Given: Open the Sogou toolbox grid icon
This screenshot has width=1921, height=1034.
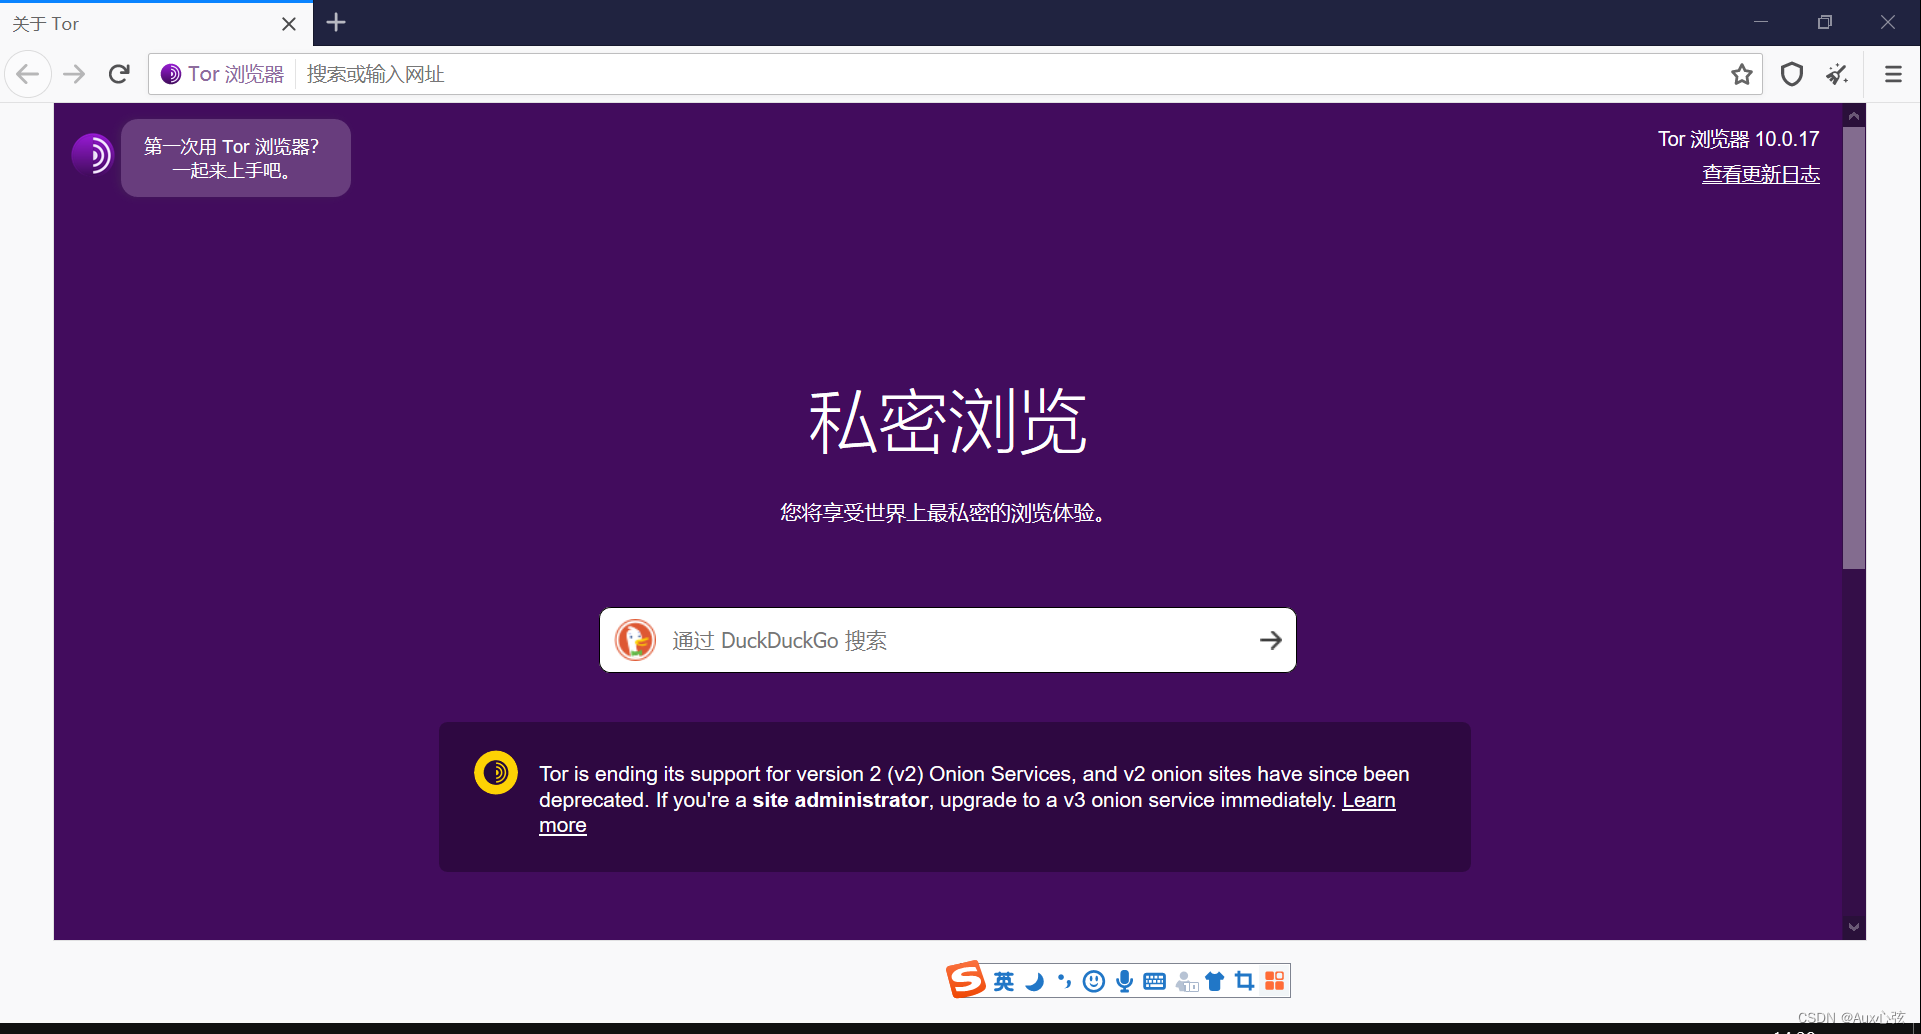Looking at the screenshot, I should click(1274, 981).
